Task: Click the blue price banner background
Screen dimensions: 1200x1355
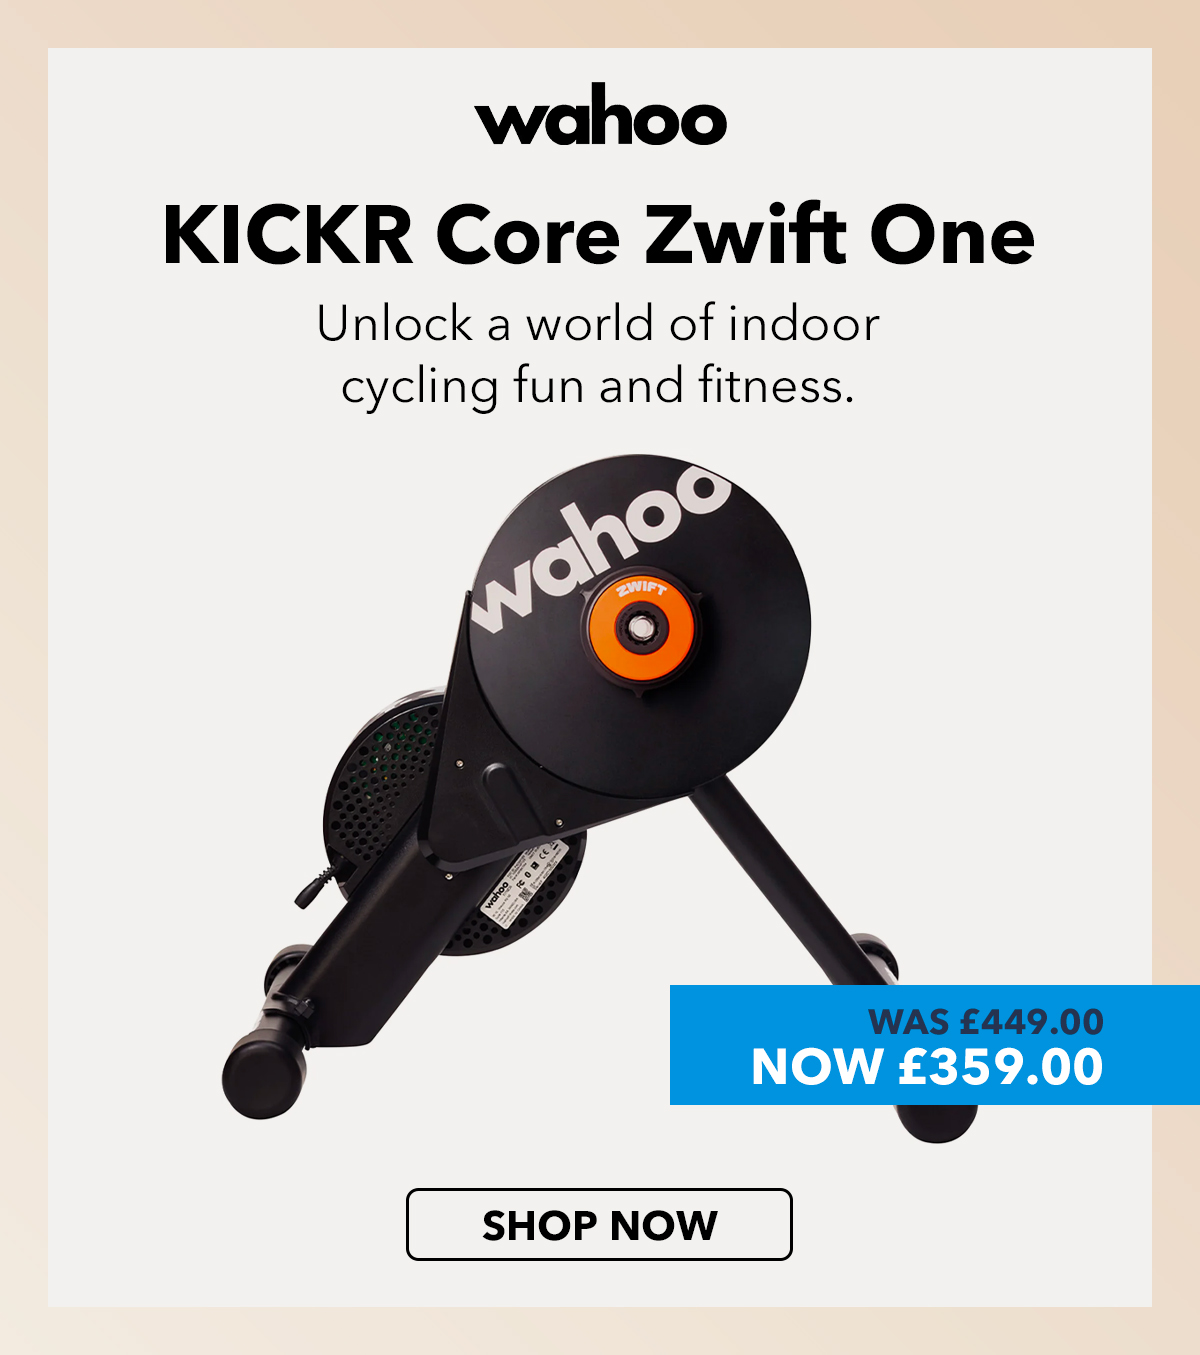Action: pyautogui.click(x=935, y=1045)
